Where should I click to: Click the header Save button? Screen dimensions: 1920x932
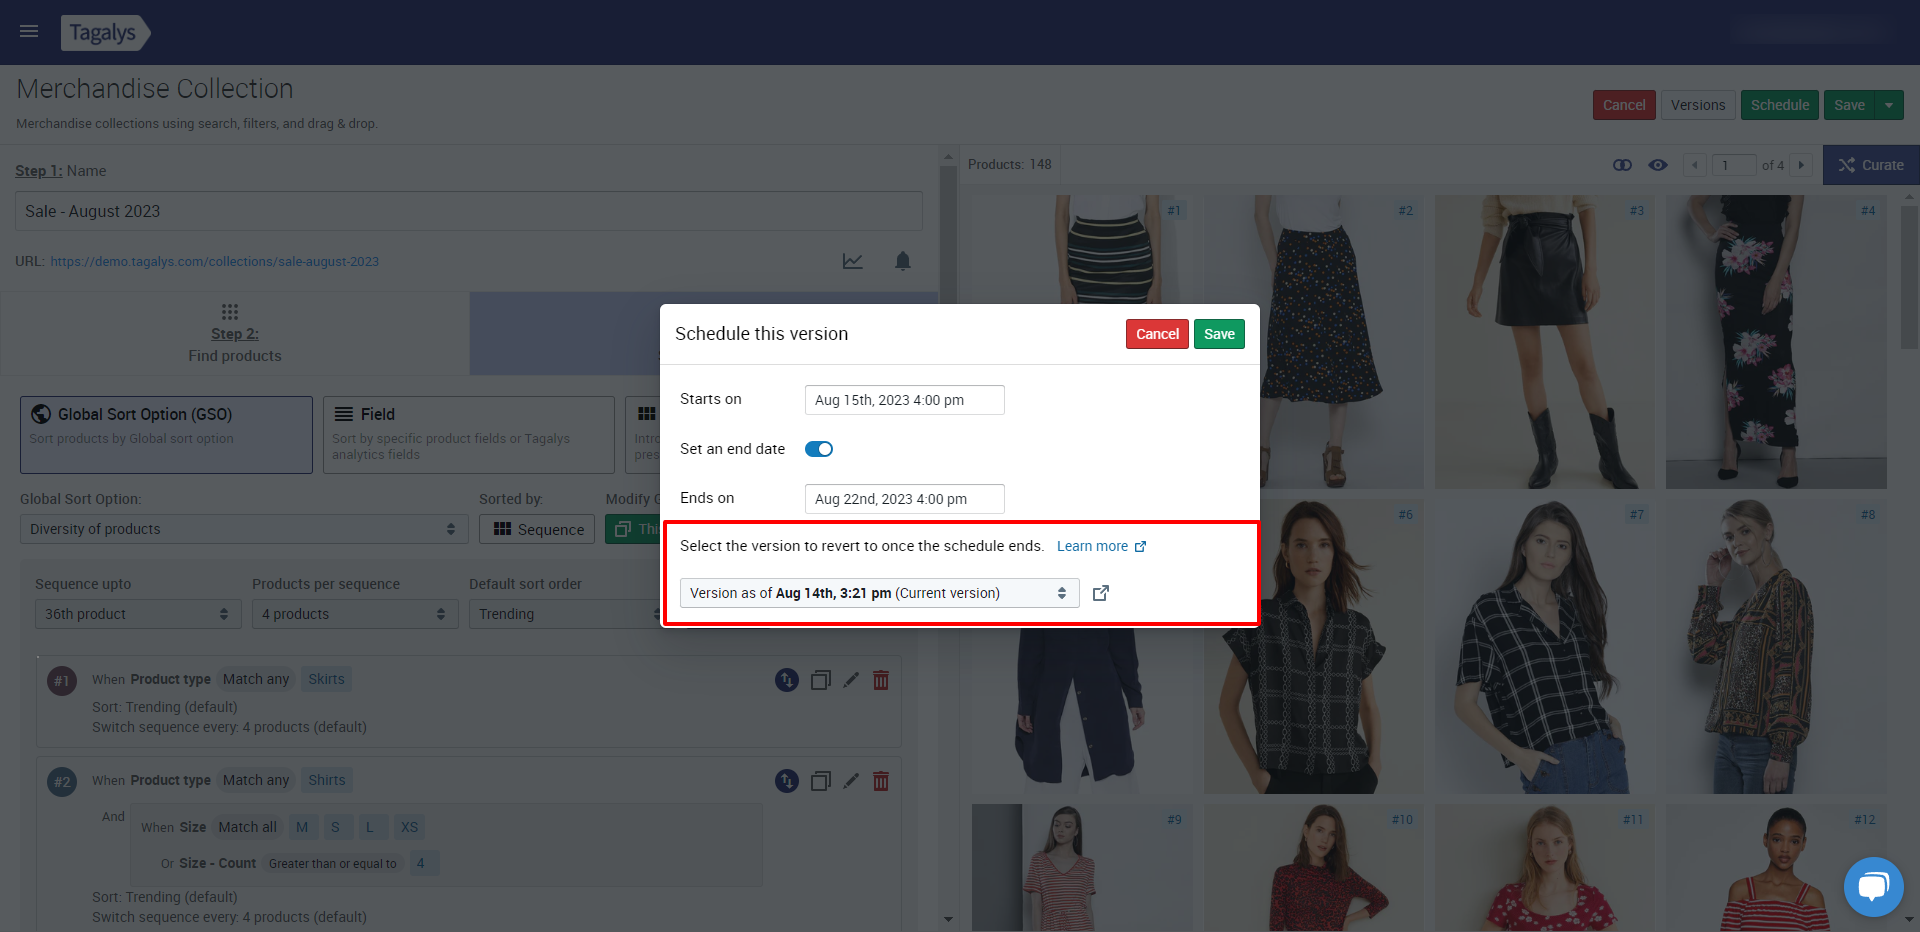[x=1849, y=105]
